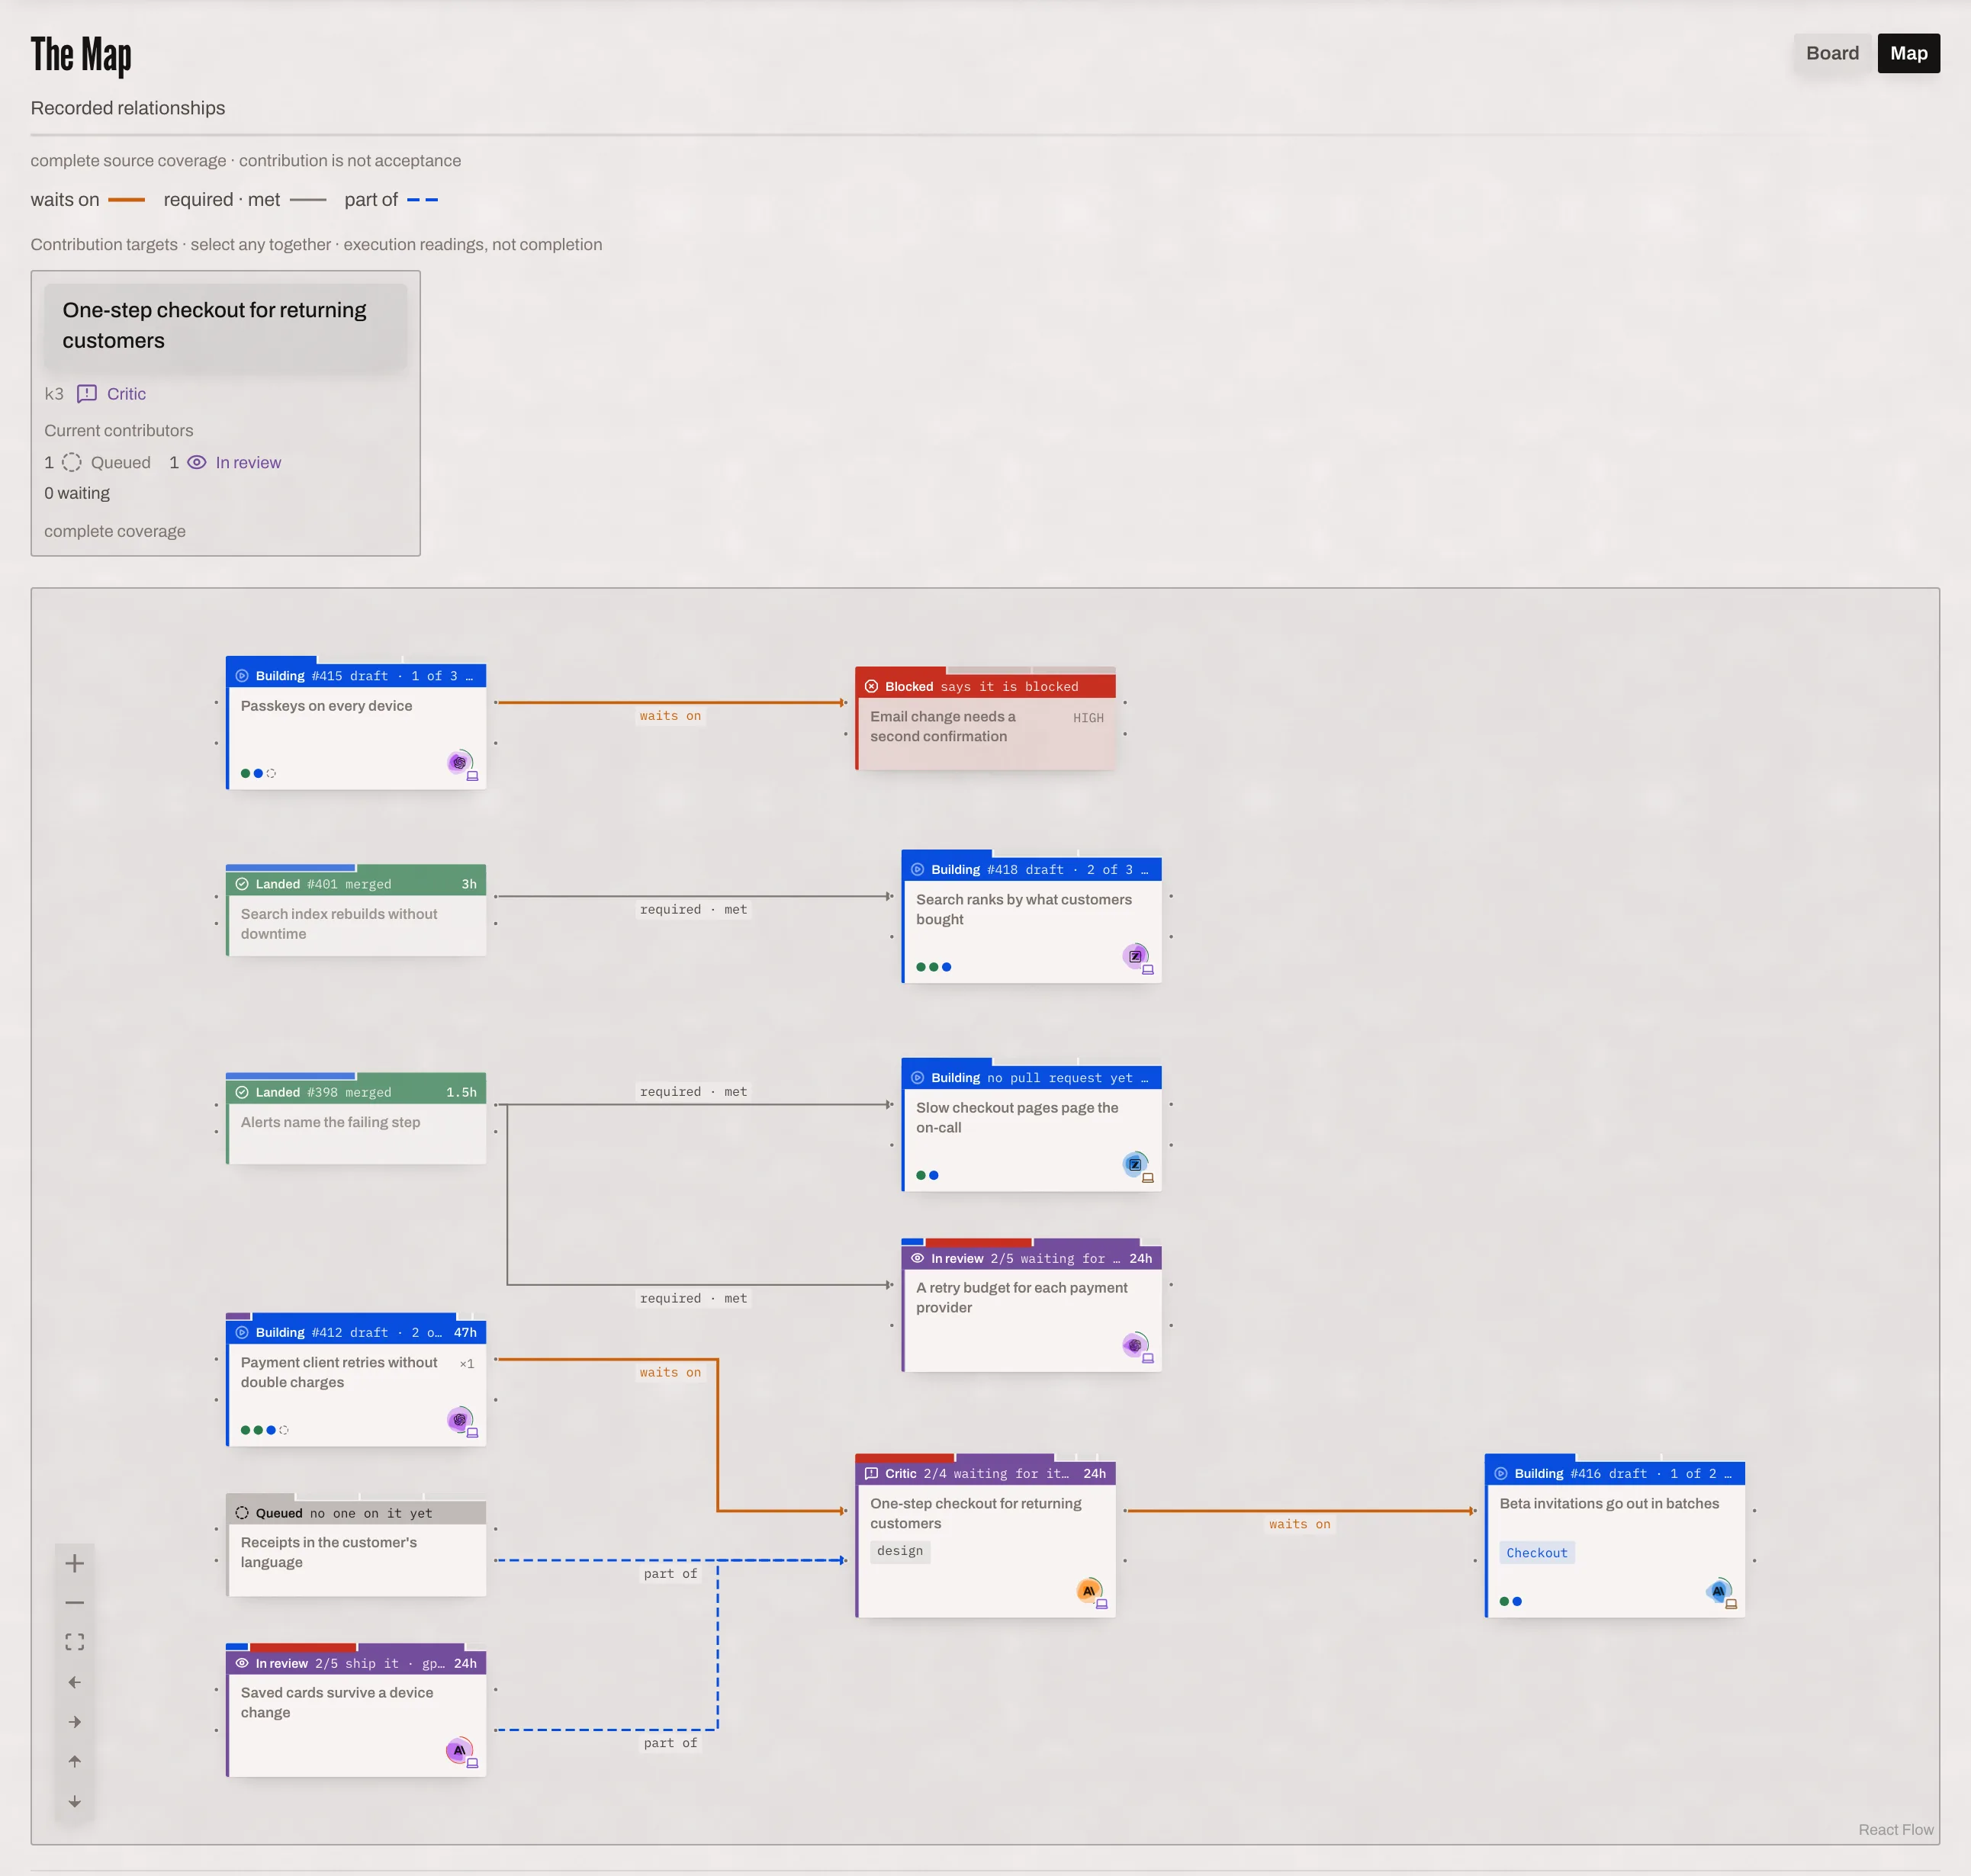Click progress dots on Search ranks card

934,967
